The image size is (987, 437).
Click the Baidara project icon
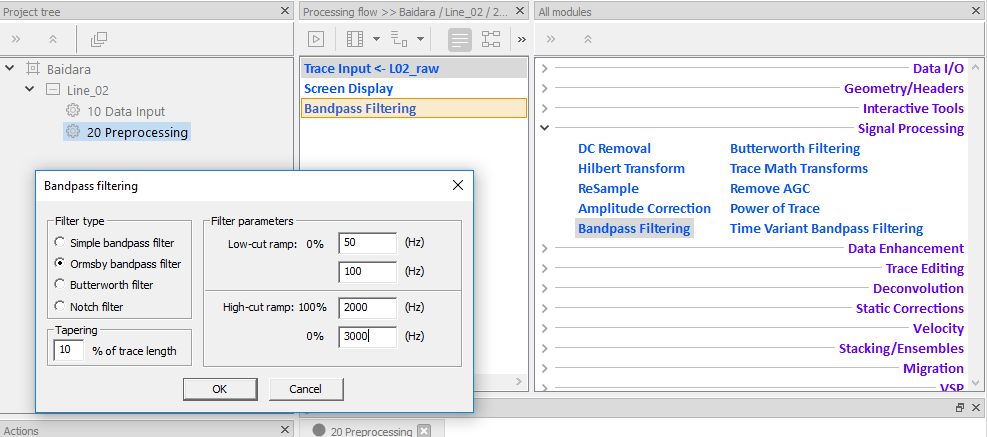(x=33, y=69)
